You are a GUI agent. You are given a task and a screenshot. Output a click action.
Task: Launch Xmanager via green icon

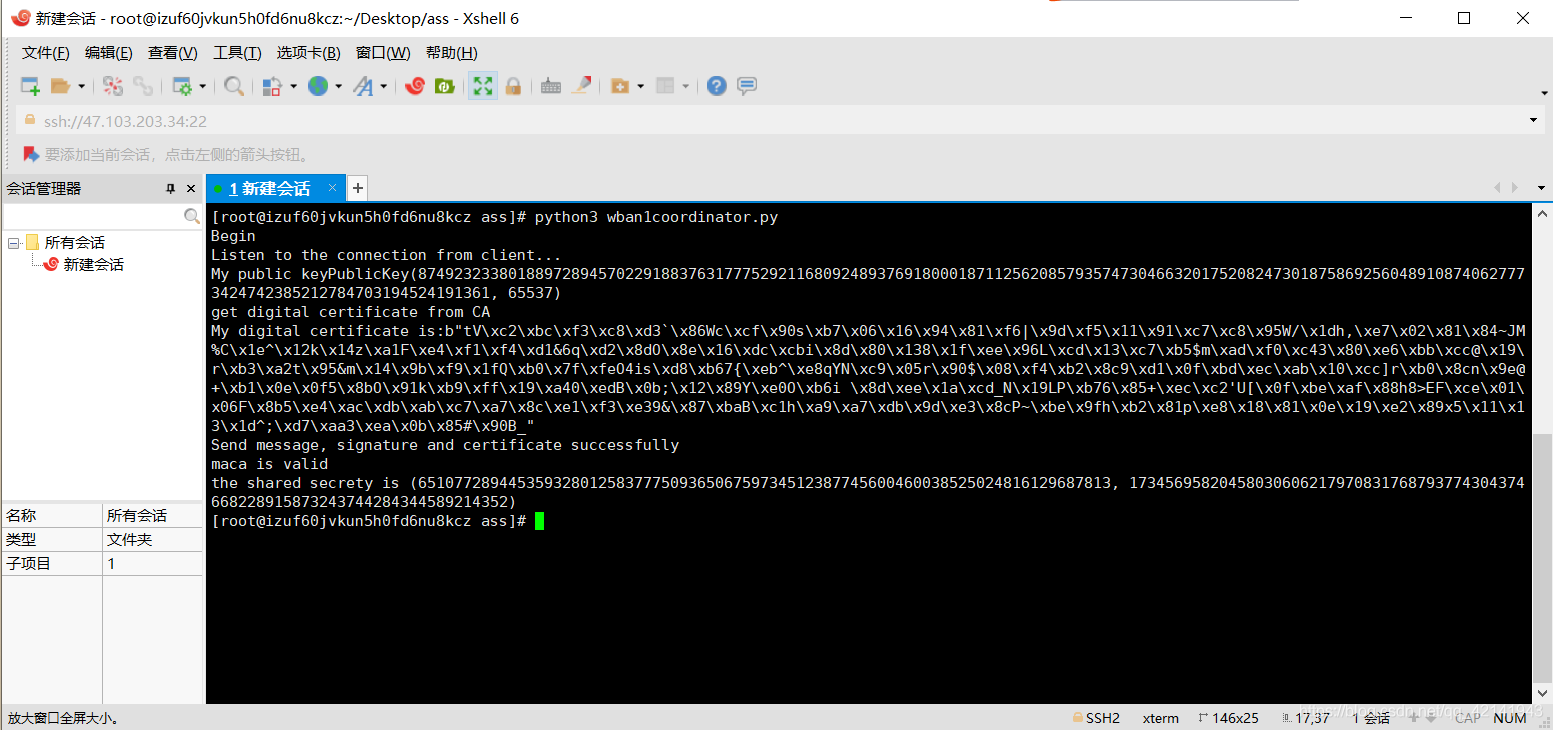click(x=445, y=86)
